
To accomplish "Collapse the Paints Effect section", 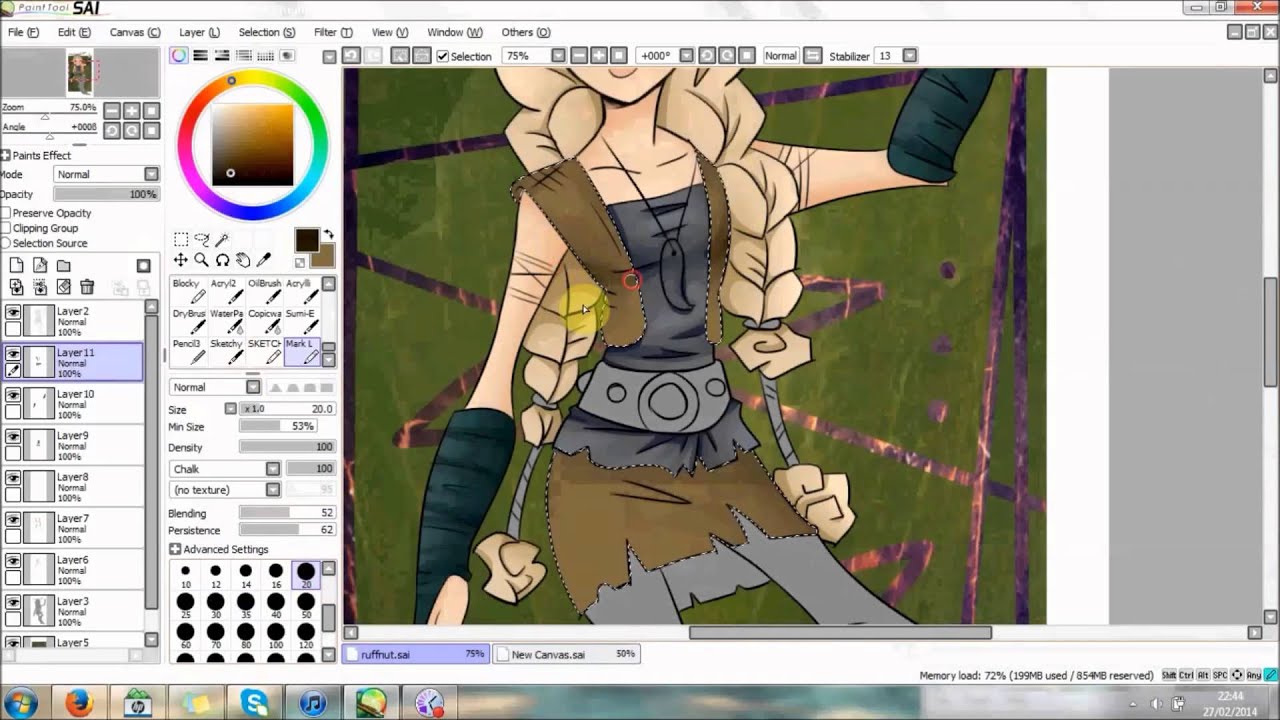I will coord(5,155).
